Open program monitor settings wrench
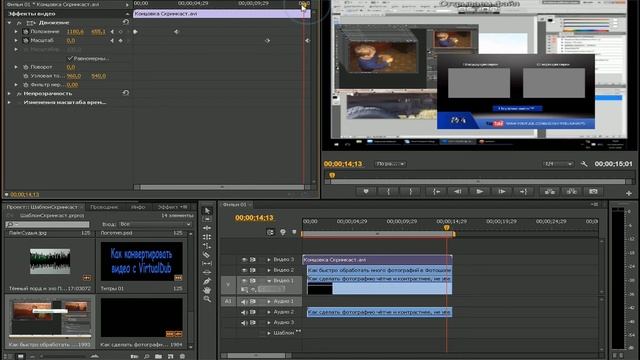 [584, 164]
